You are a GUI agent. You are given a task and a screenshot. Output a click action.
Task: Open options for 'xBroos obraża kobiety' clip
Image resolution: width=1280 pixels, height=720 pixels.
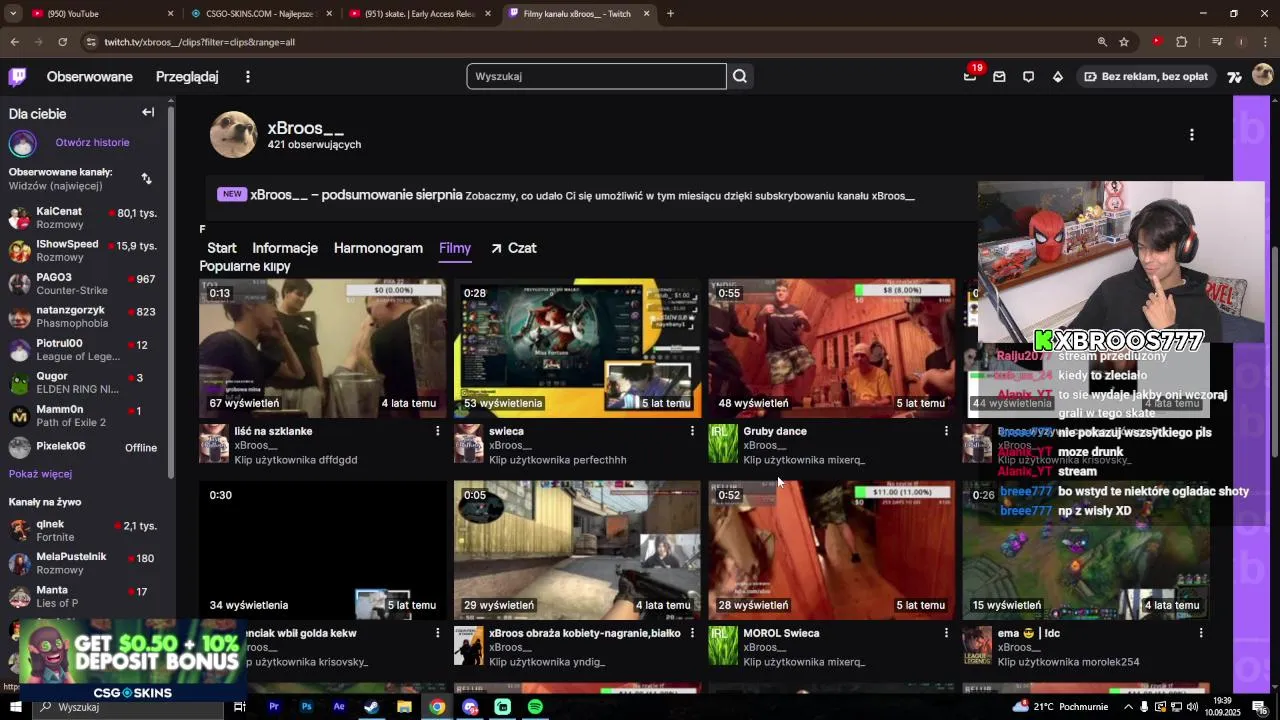(x=692, y=633)
